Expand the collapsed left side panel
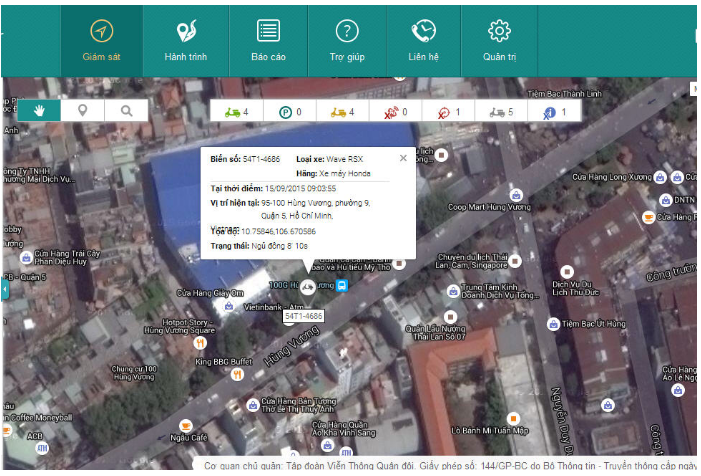Image resolution: width=701 pixels, height=476 pixels. (4, 289)
